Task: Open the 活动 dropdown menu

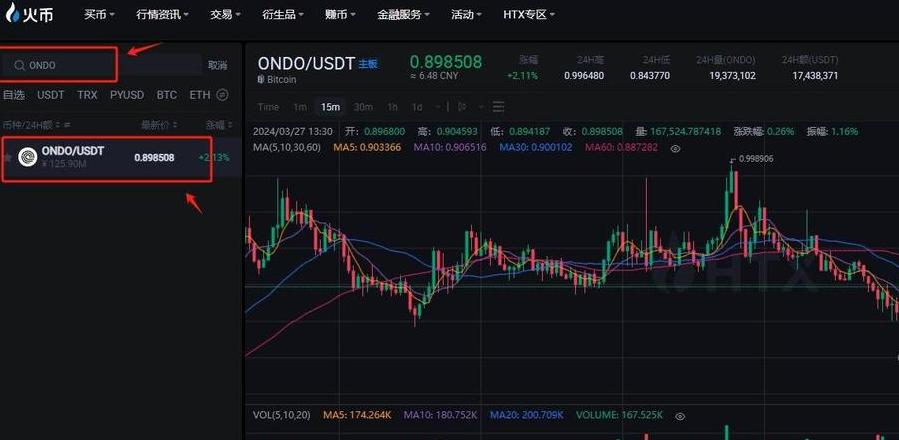Action: (x=466, y=14)
